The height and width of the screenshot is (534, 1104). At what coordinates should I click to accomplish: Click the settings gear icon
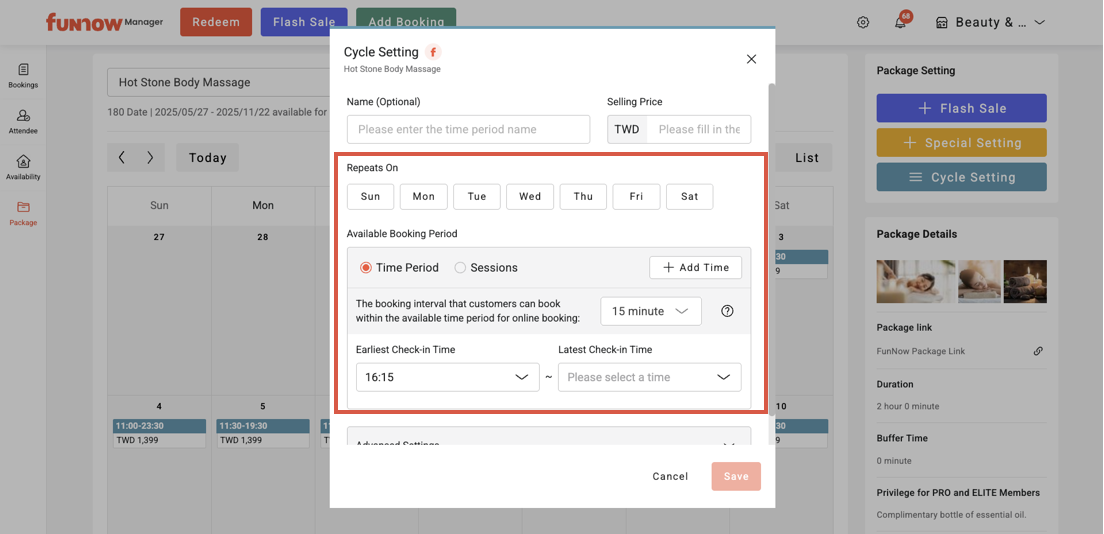click(863, 22)
